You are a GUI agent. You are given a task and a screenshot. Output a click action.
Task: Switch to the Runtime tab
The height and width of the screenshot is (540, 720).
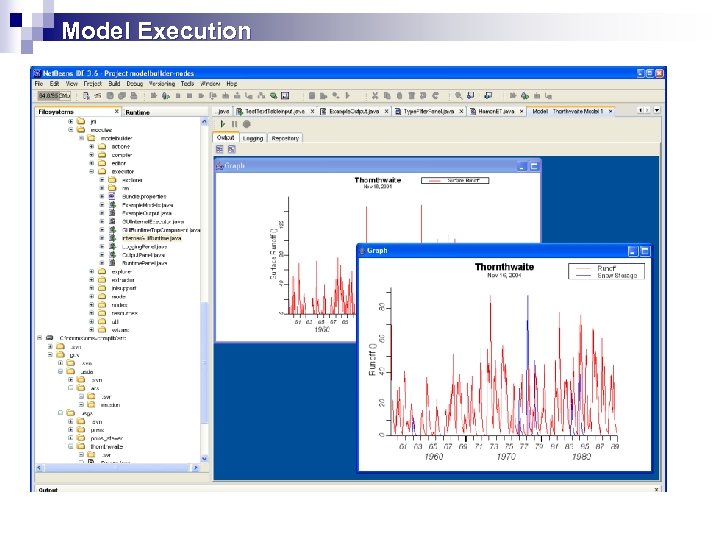pos(138,112)
